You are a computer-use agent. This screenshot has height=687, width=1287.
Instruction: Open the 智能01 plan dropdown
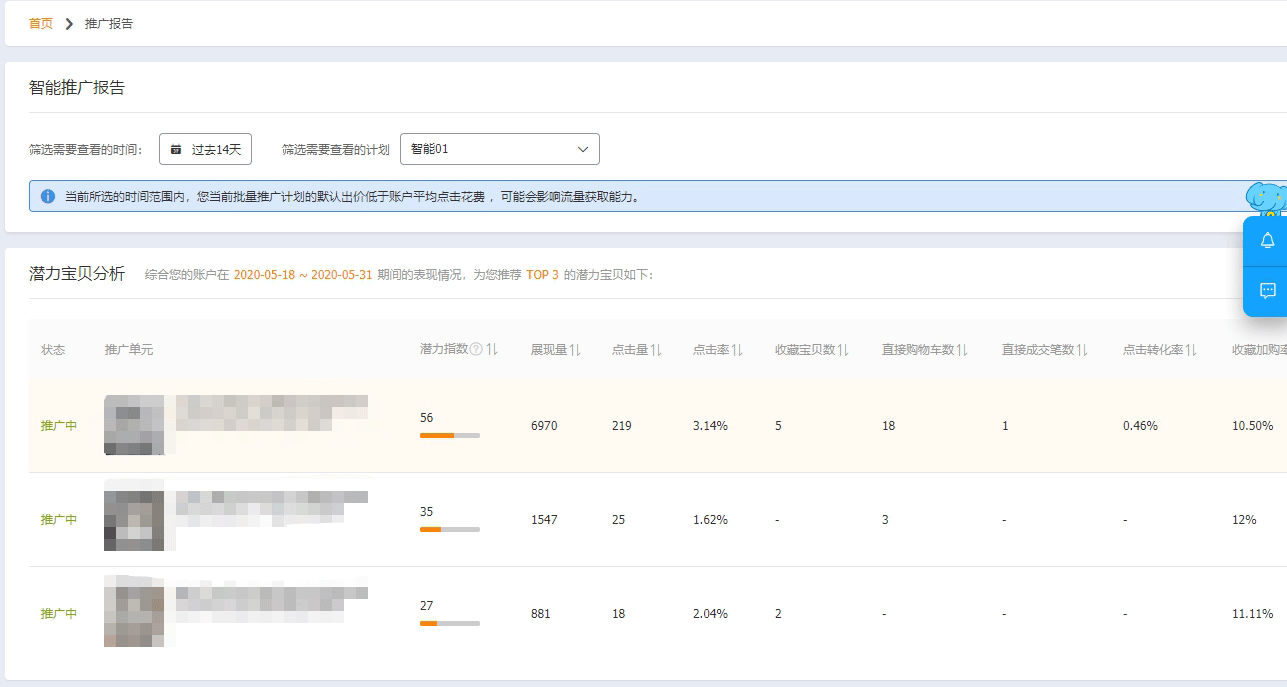[x=499, y=149]
